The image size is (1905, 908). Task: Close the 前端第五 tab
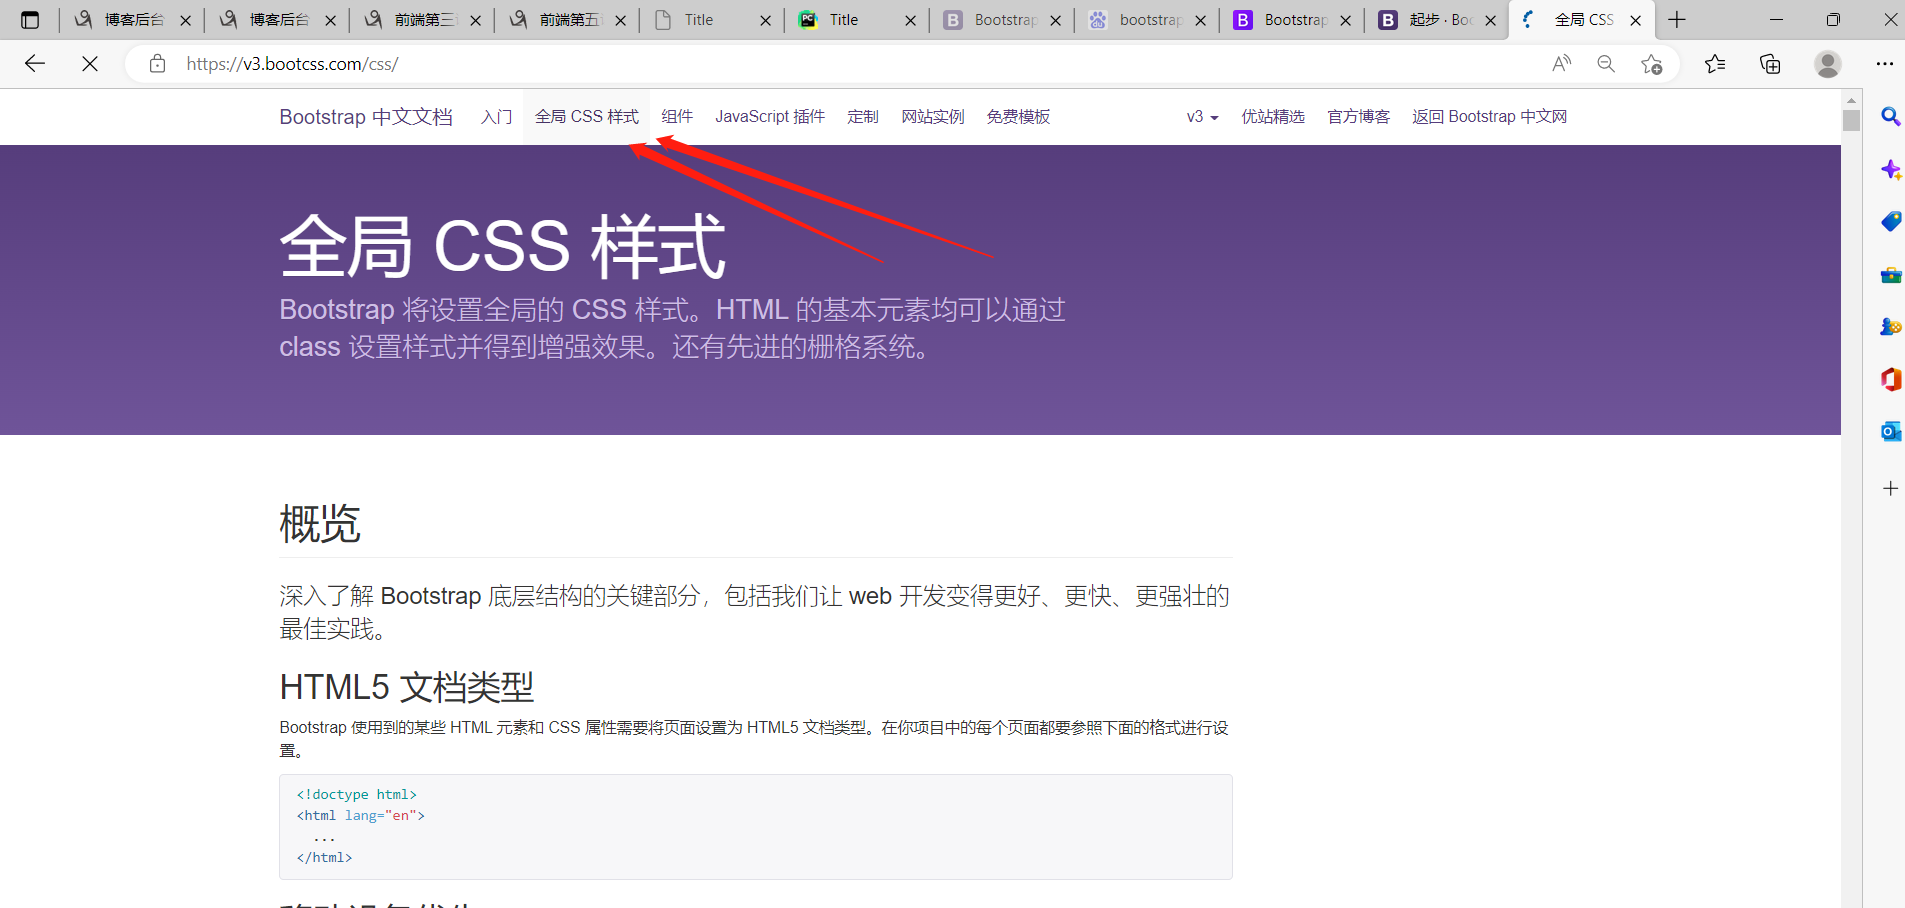620,20
